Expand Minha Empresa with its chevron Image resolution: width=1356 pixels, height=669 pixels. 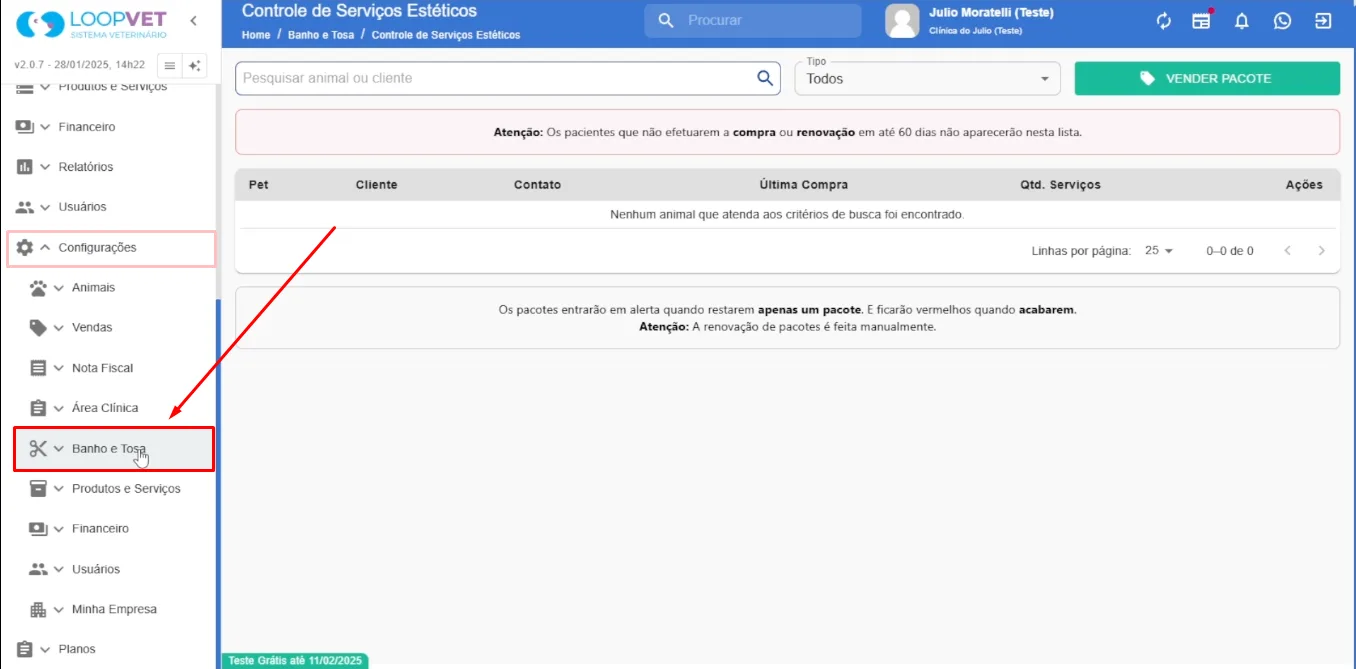tap(59, 609)
